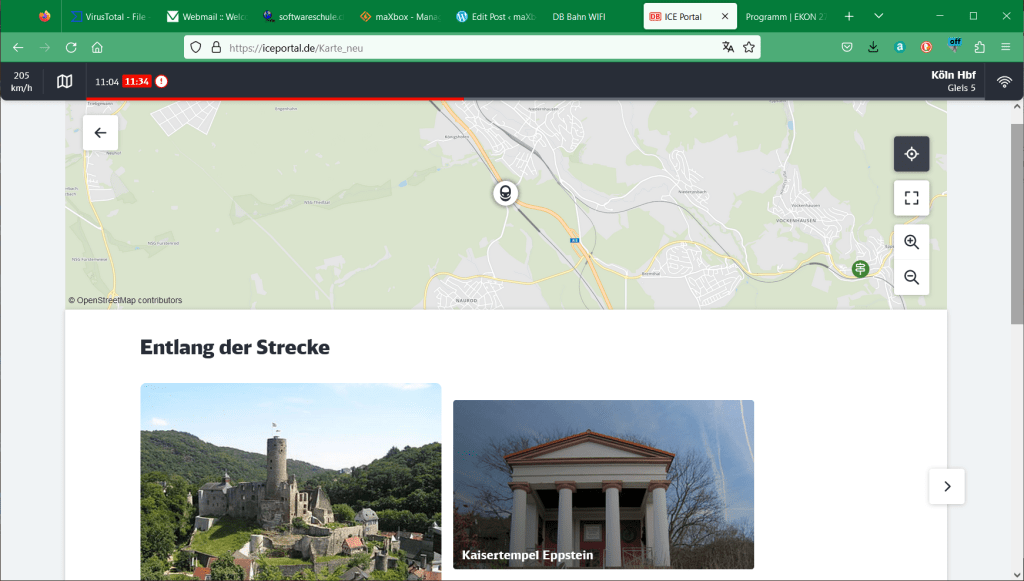Viewport: 1024px width, 581px height.
Task: Click the page's vertical scrollbar thumb
Action: (1017, 223)
